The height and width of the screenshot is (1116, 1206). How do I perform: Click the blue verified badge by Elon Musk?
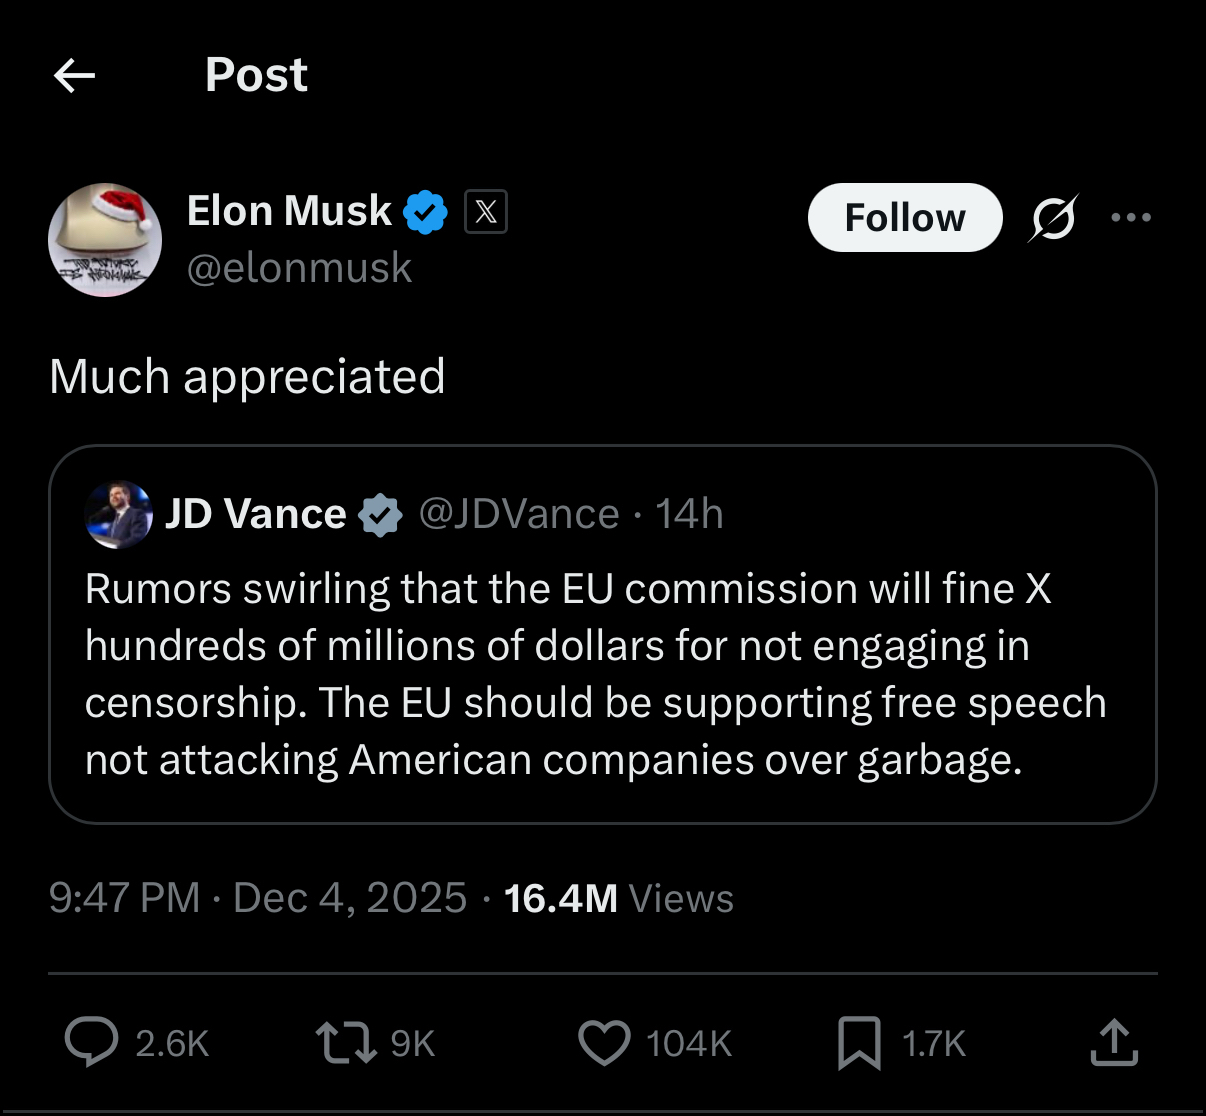click(425, 212)
